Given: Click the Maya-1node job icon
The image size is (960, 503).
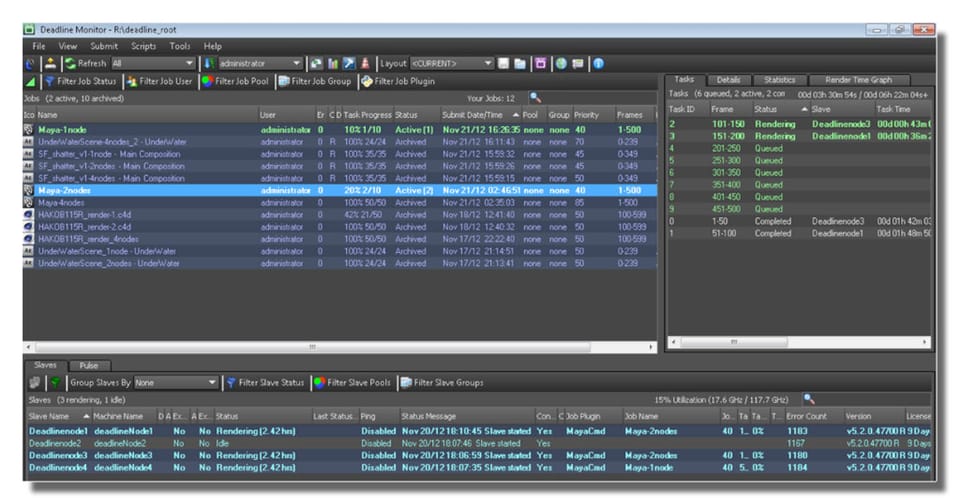Looking at the screenshot, I should [x=28, y=130].
